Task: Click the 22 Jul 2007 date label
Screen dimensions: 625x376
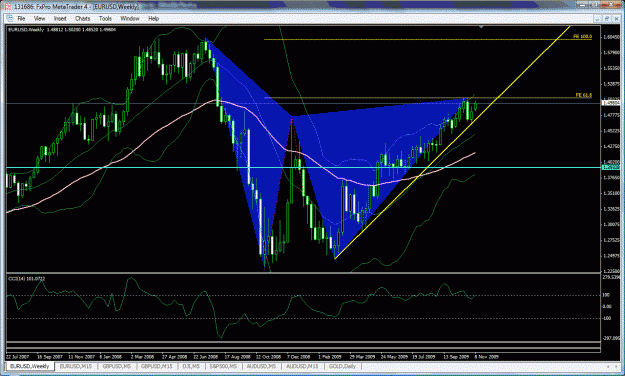Action: 18,357
